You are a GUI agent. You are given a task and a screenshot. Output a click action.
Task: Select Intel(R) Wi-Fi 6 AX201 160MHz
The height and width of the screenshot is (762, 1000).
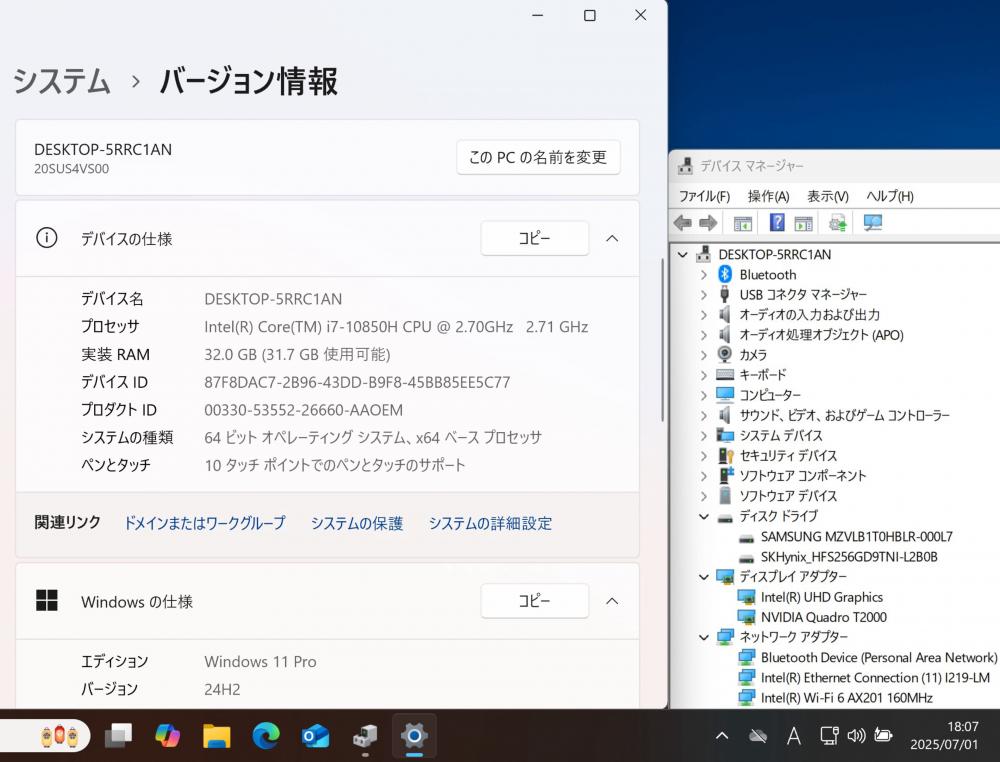coord(846,698)
